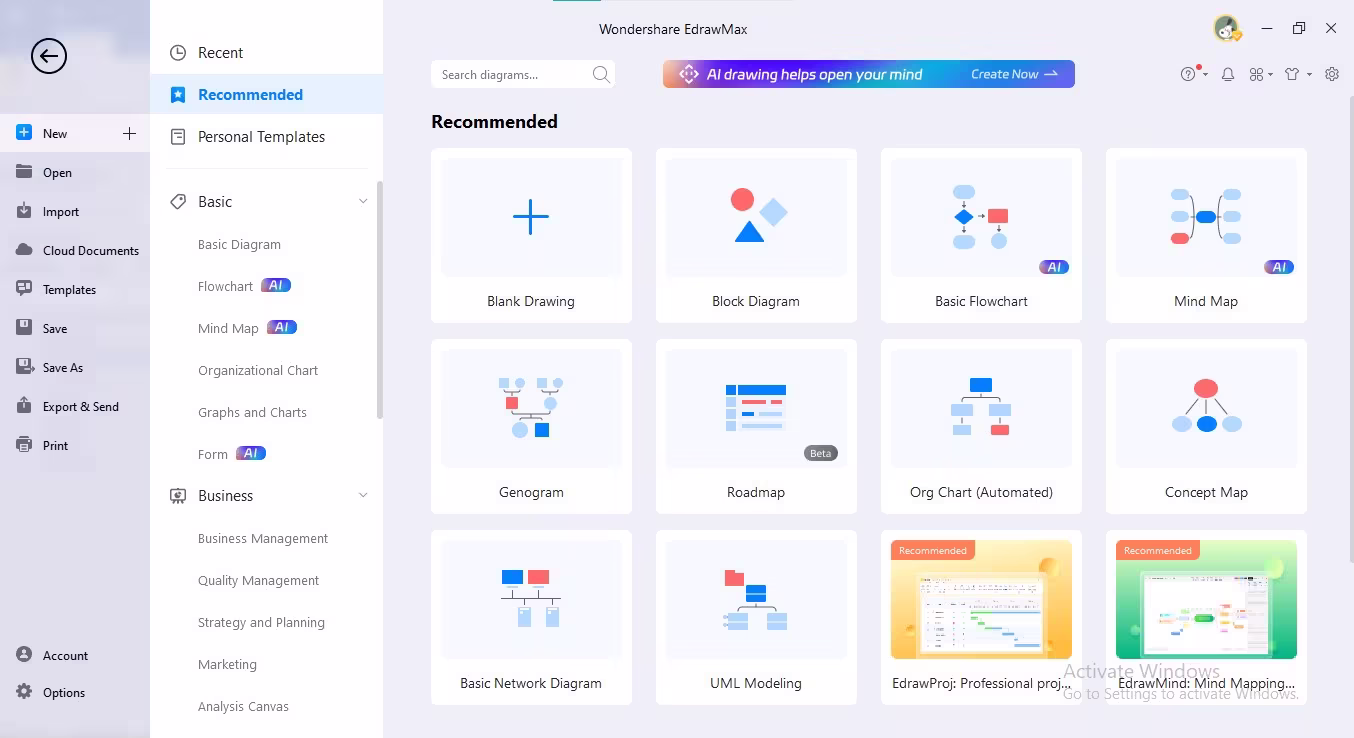Viewport: 1354px width, 738px height.
Task: Open Organizational Chart category
Action: point(258,370)
